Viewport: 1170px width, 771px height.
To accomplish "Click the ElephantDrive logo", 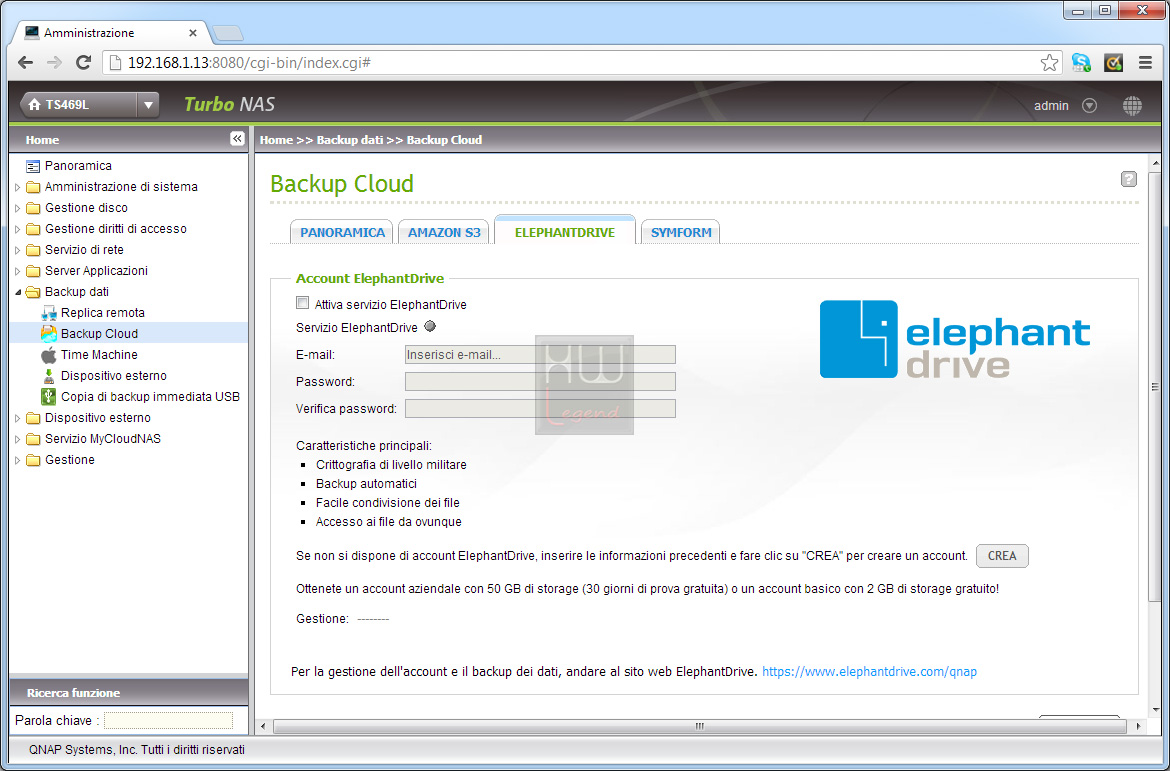I will tap(954, 339).
